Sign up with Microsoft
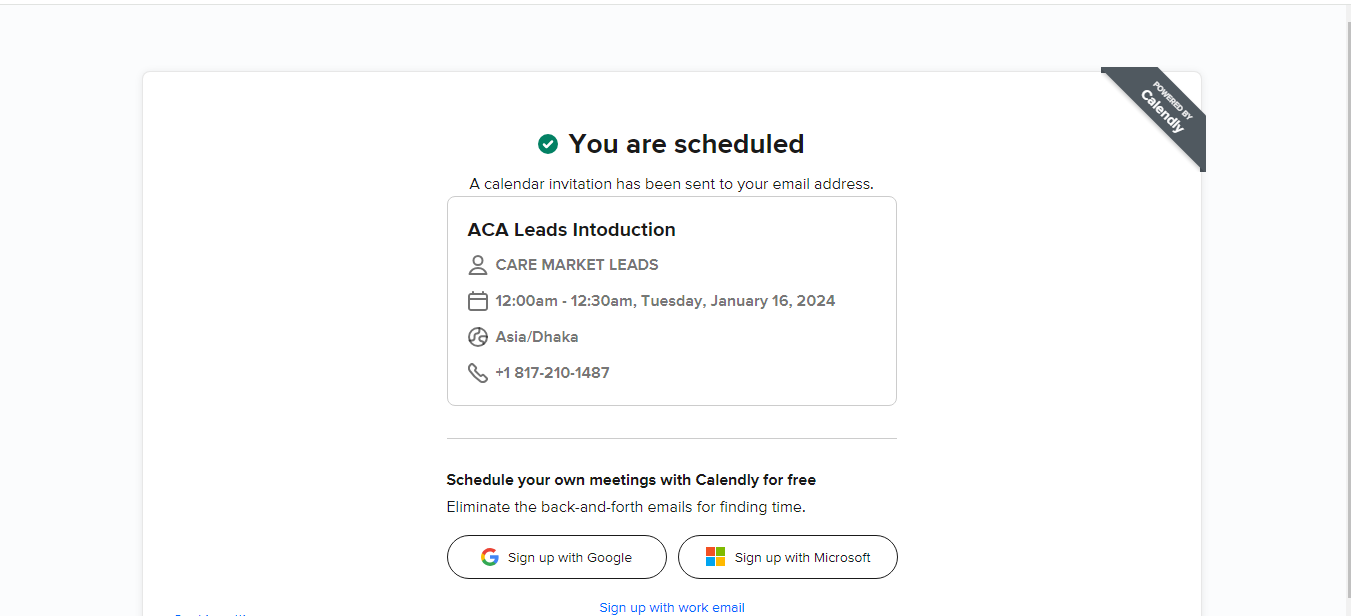 pos(788,557)
